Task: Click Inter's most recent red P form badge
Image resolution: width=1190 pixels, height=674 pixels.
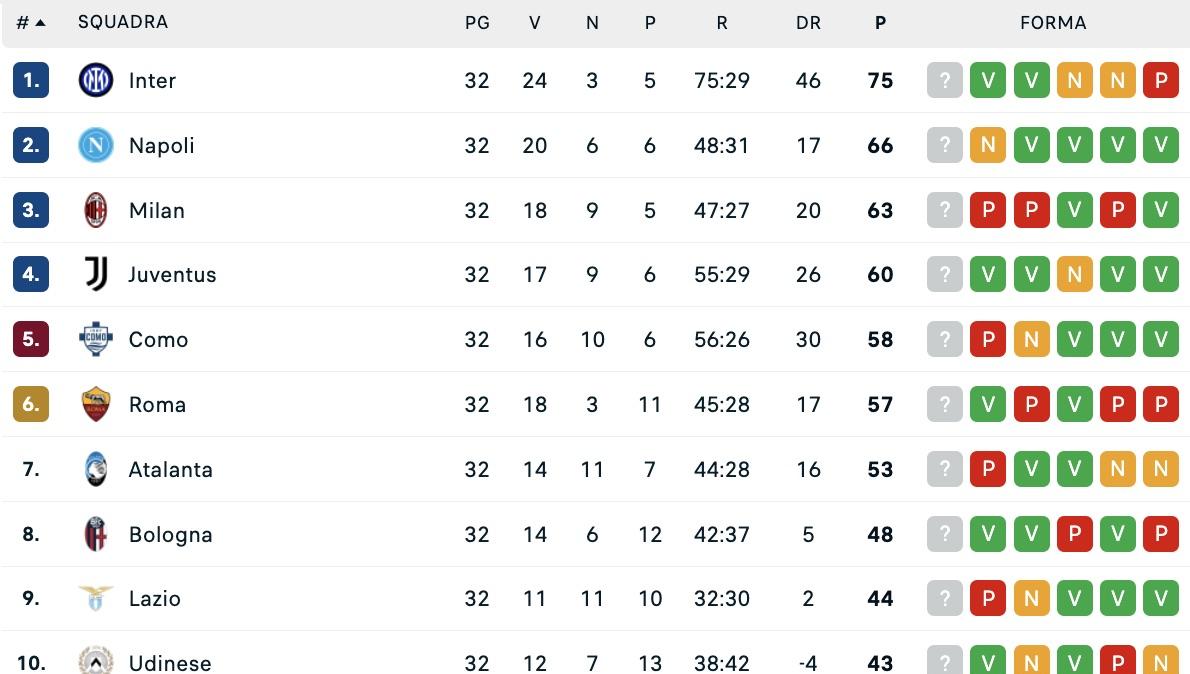Action: pos(1161,80)
